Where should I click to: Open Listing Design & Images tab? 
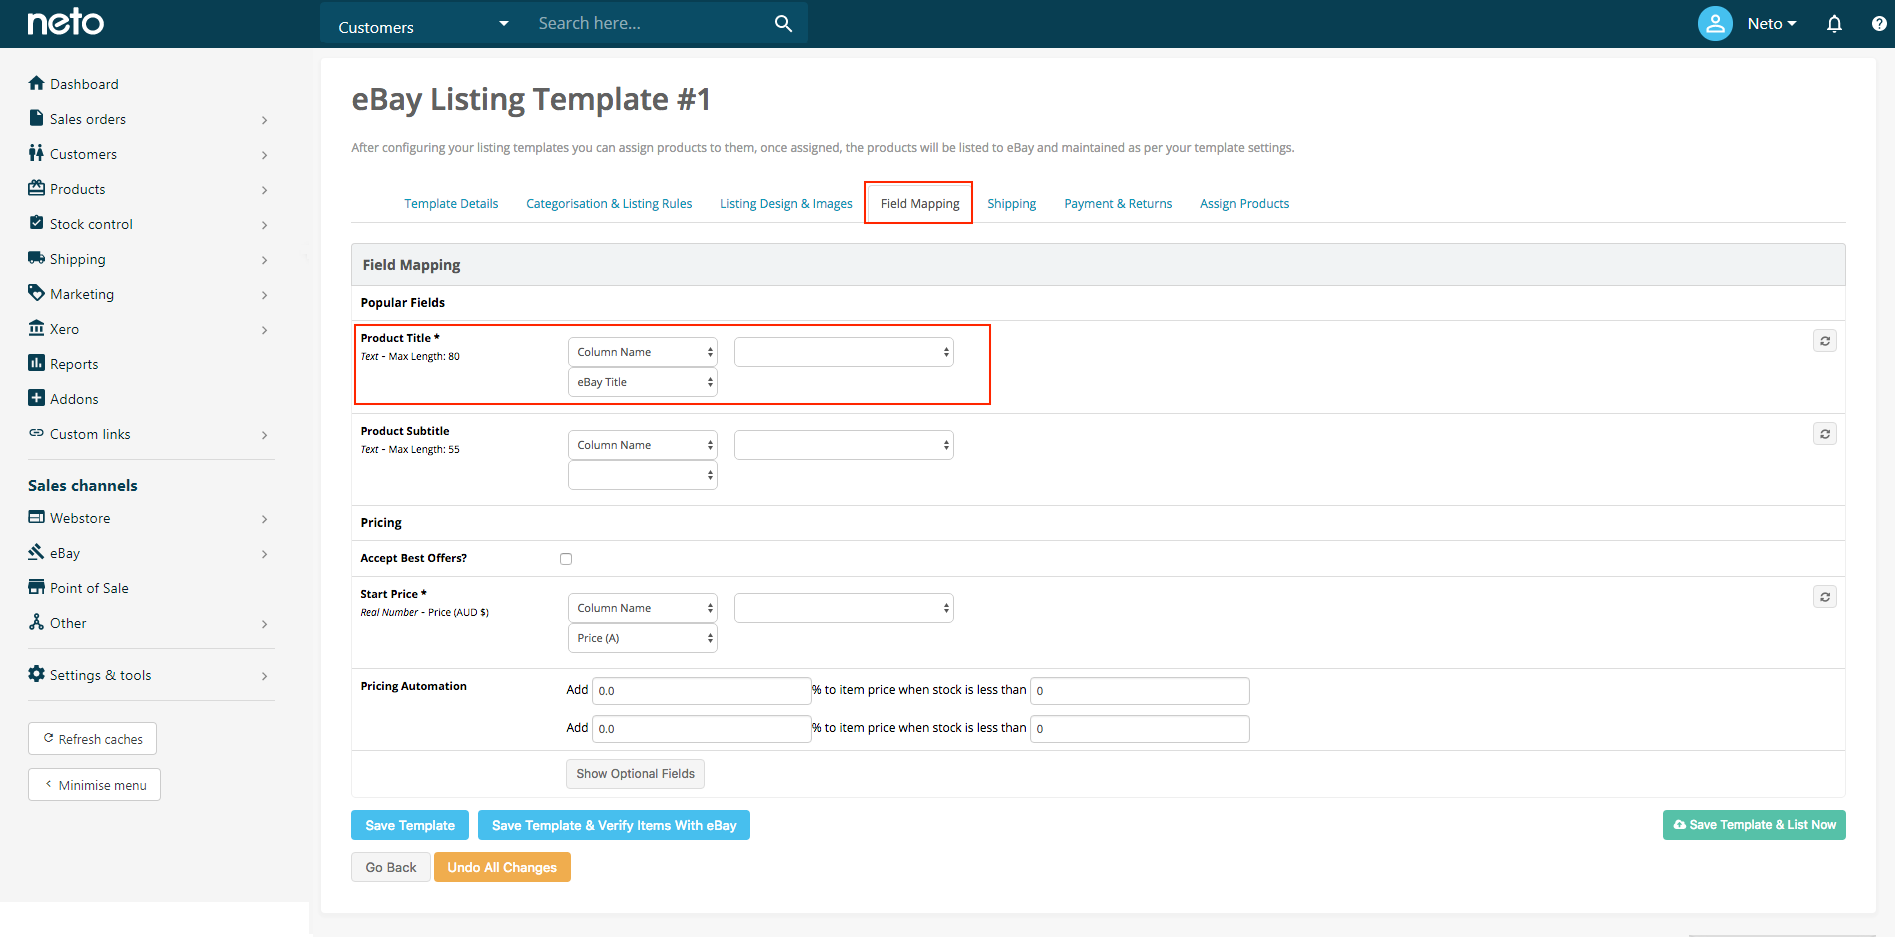pyautogui.click(x=786, y=204)
